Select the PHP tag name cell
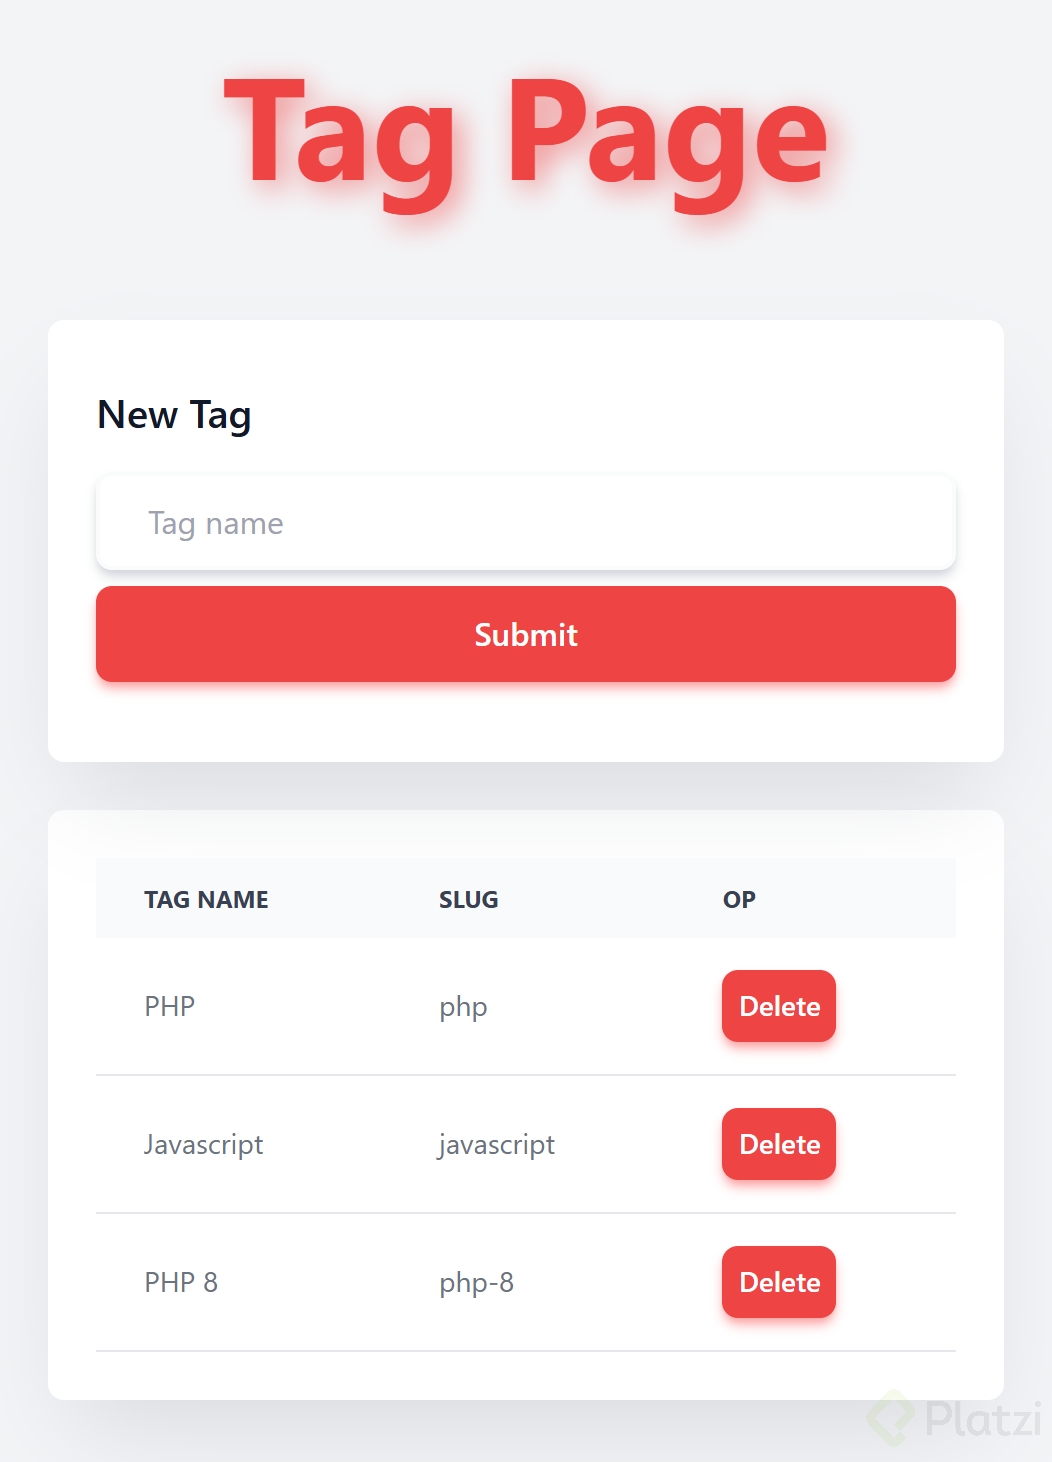The image size is (1052, 1462). [x=169, y=1006]
